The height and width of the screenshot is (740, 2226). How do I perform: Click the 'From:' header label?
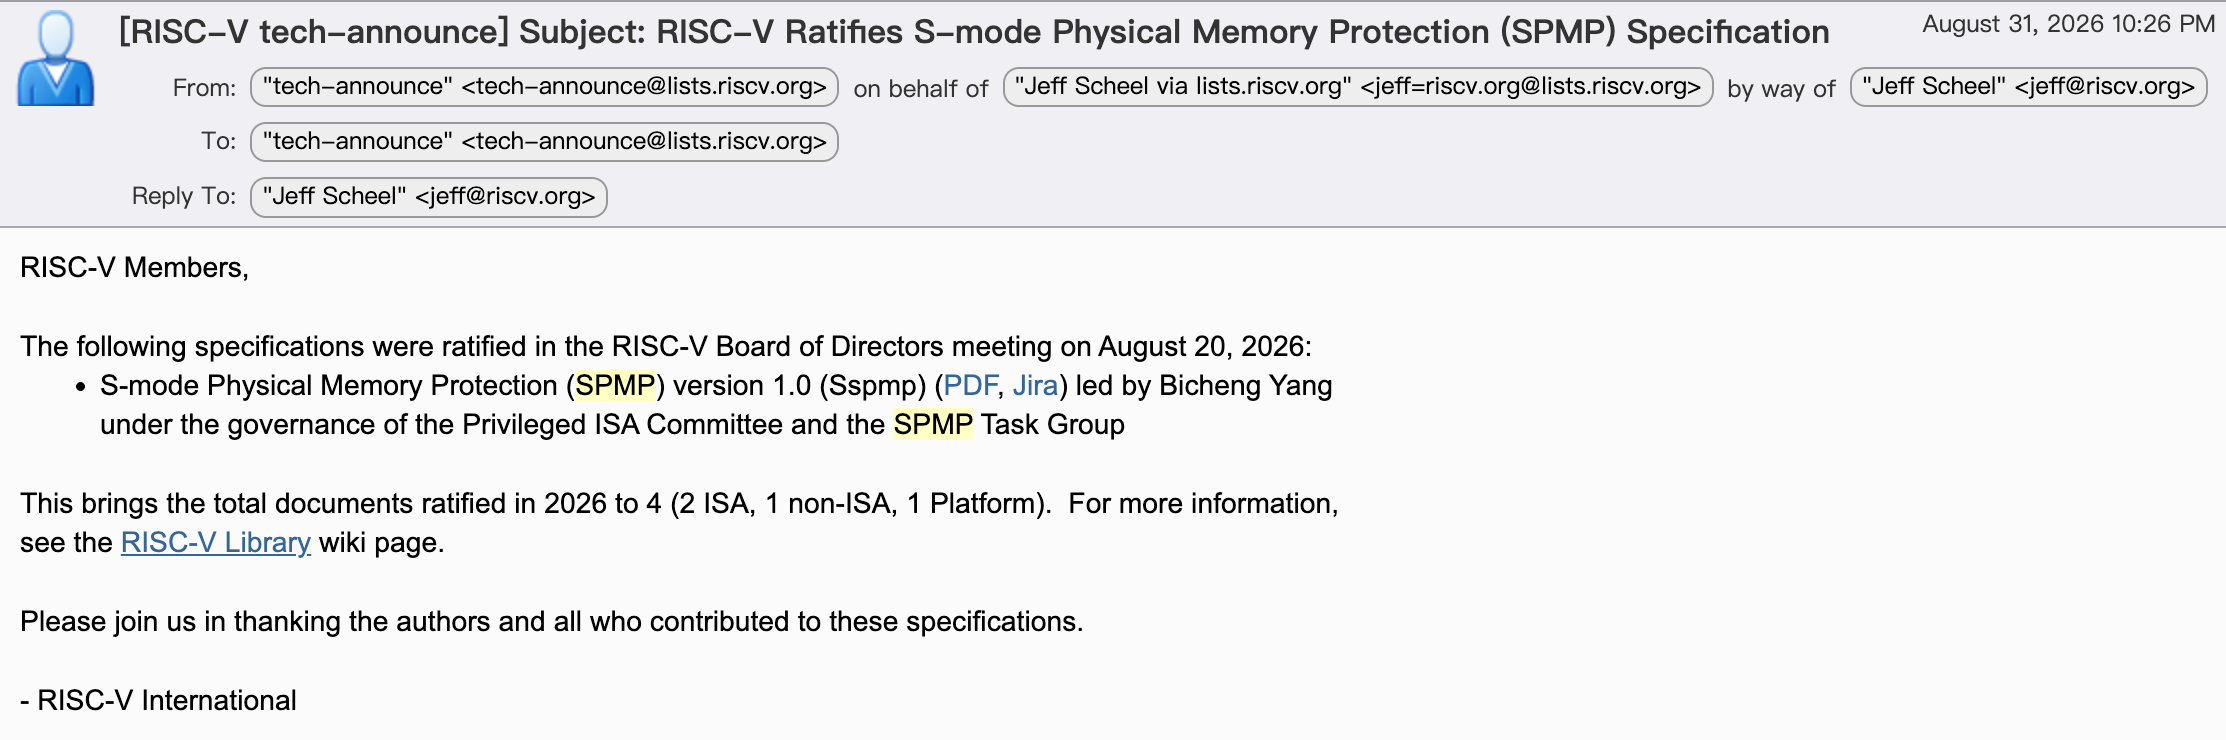click(204, 88)
